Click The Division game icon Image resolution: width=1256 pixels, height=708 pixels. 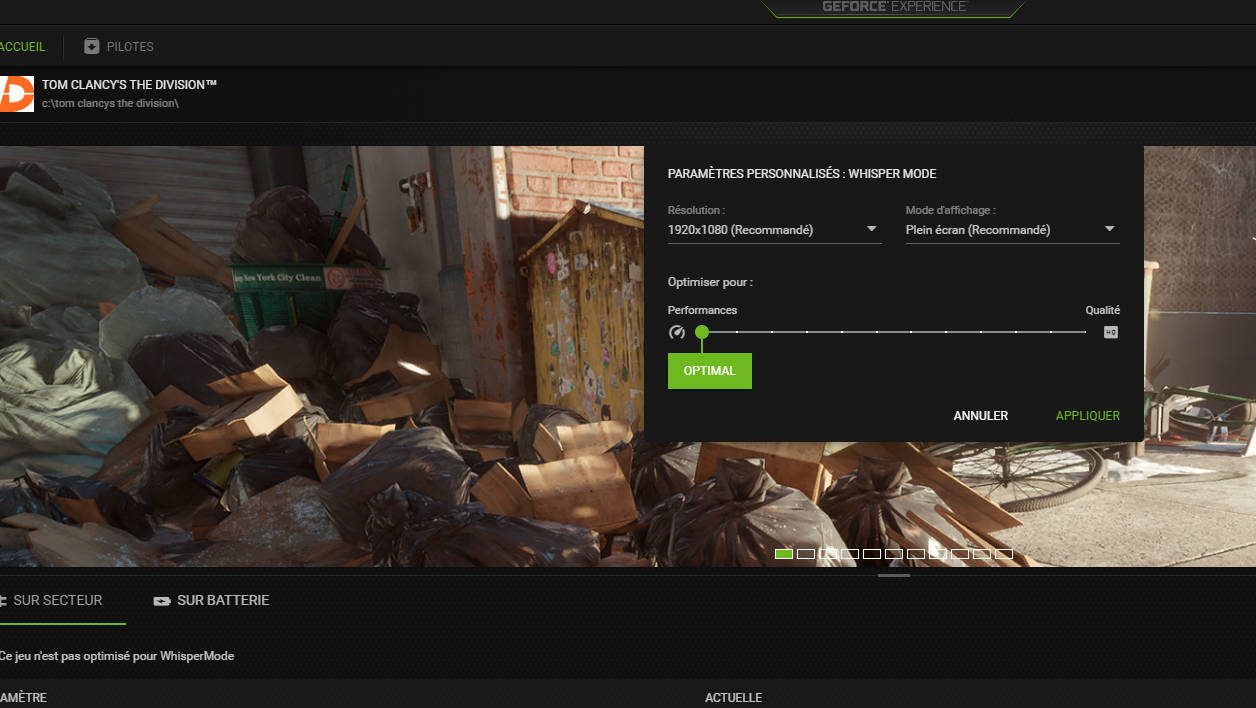[17, 94]
